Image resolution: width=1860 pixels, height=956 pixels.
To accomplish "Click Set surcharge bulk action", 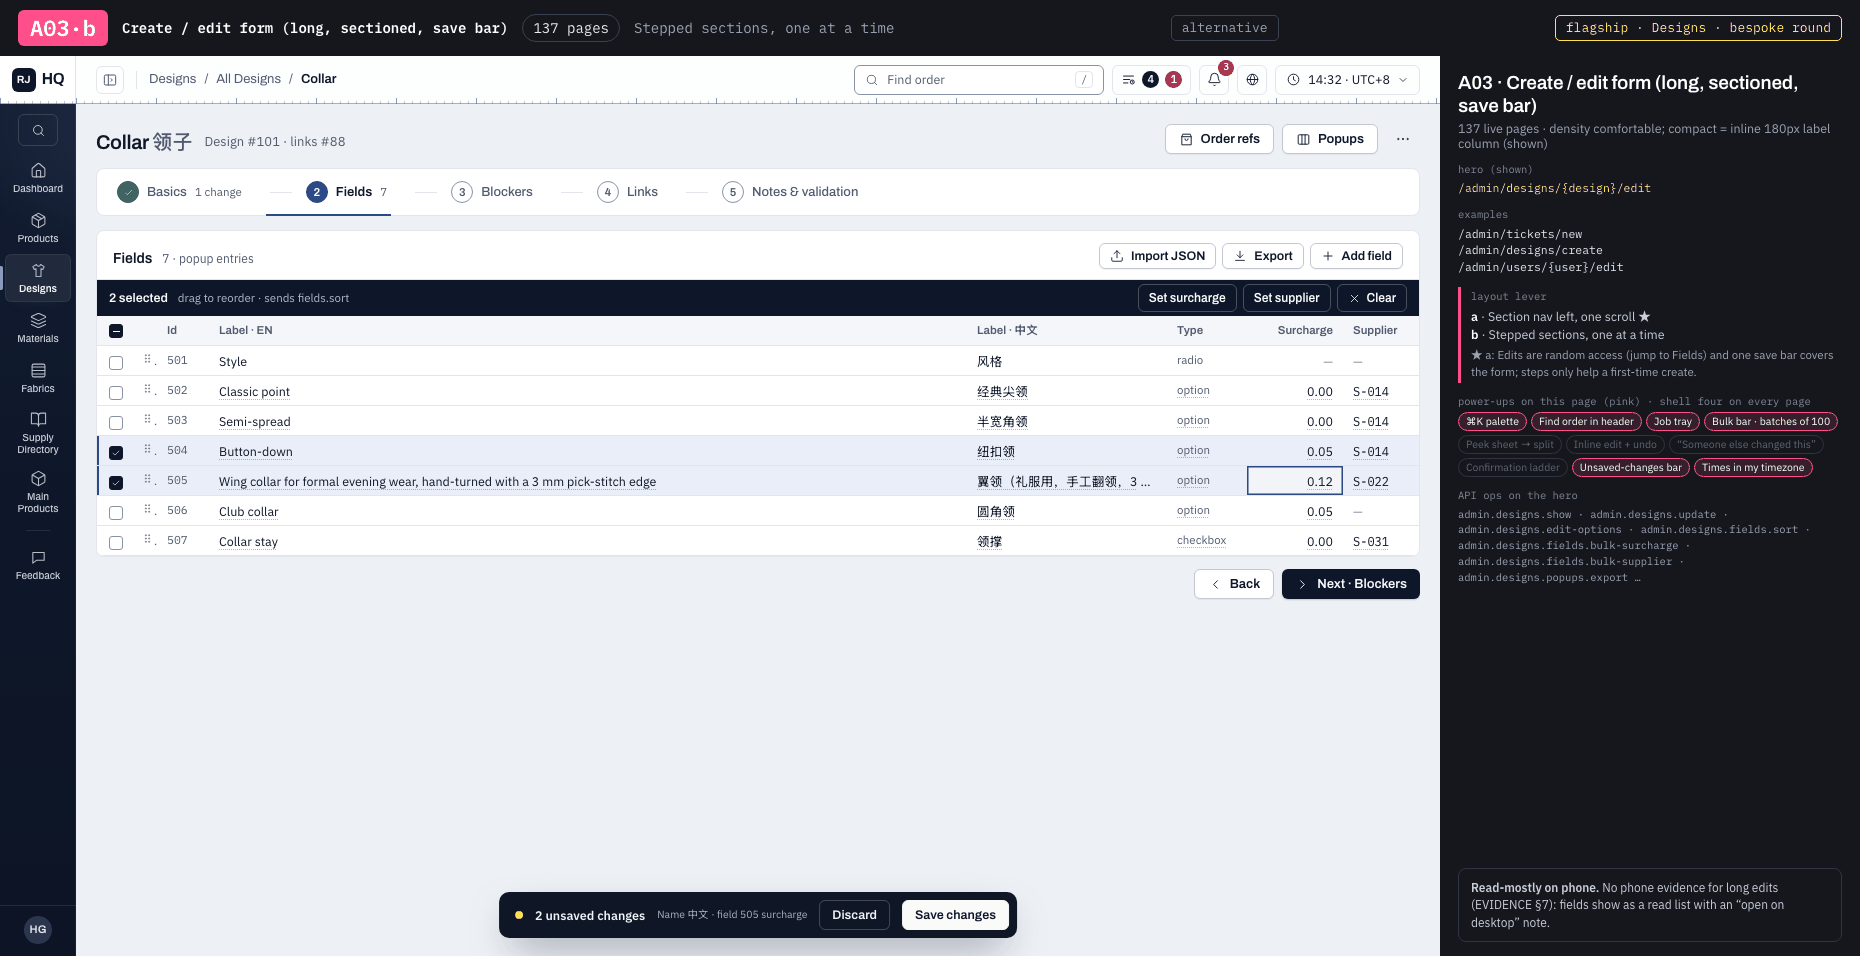I will pos(1187,298).
